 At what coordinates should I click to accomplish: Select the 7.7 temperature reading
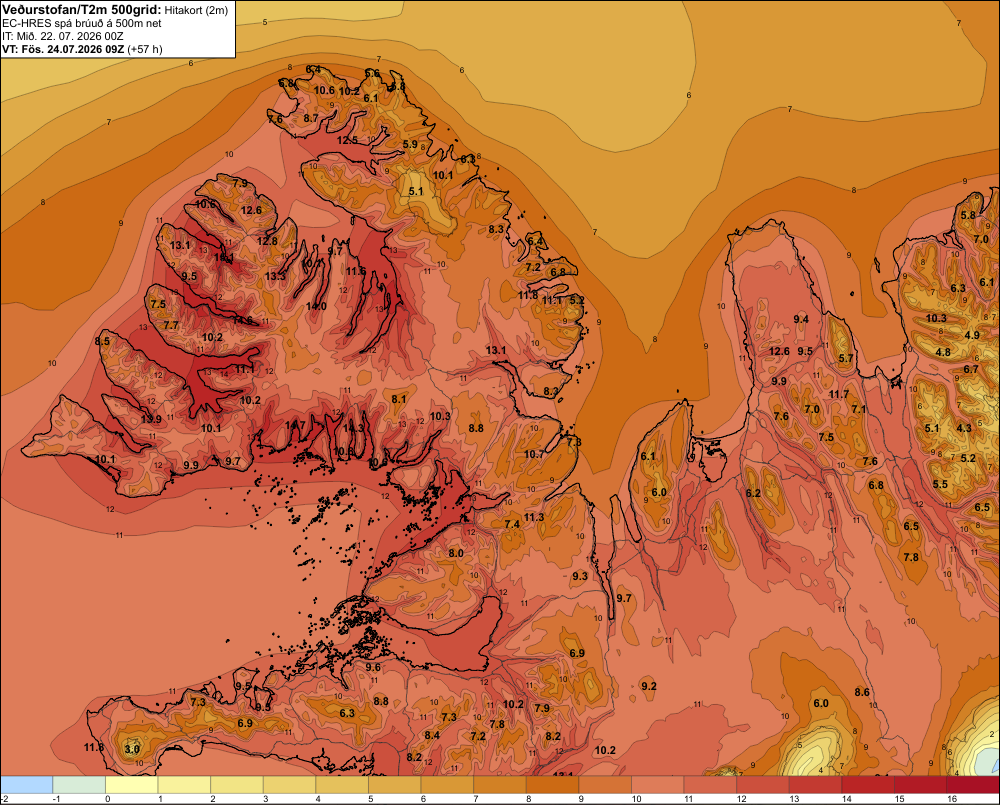point(171,325)
